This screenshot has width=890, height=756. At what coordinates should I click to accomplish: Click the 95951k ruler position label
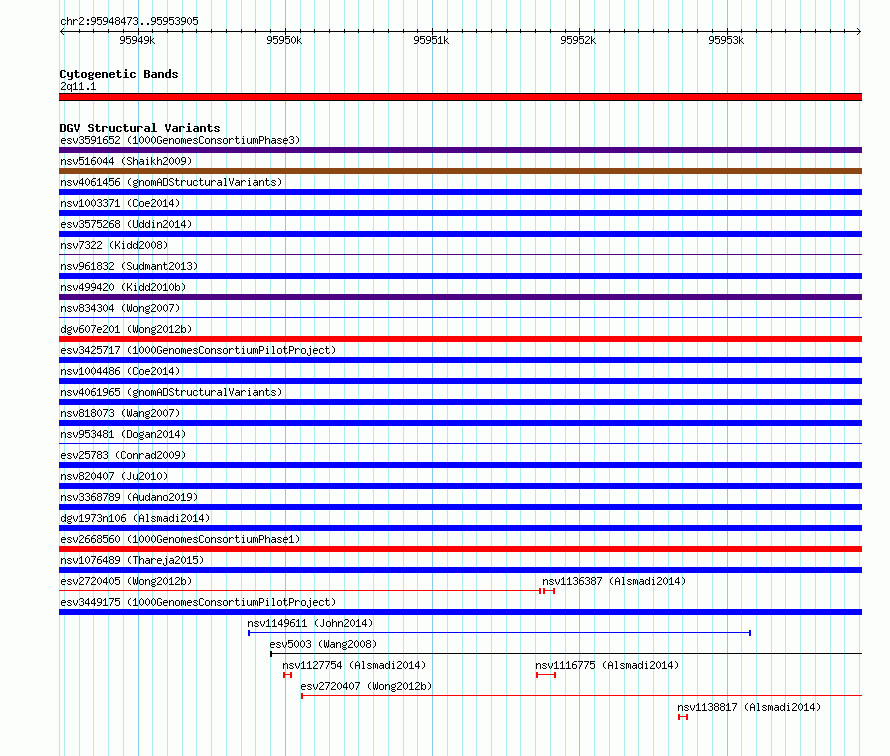431,40
